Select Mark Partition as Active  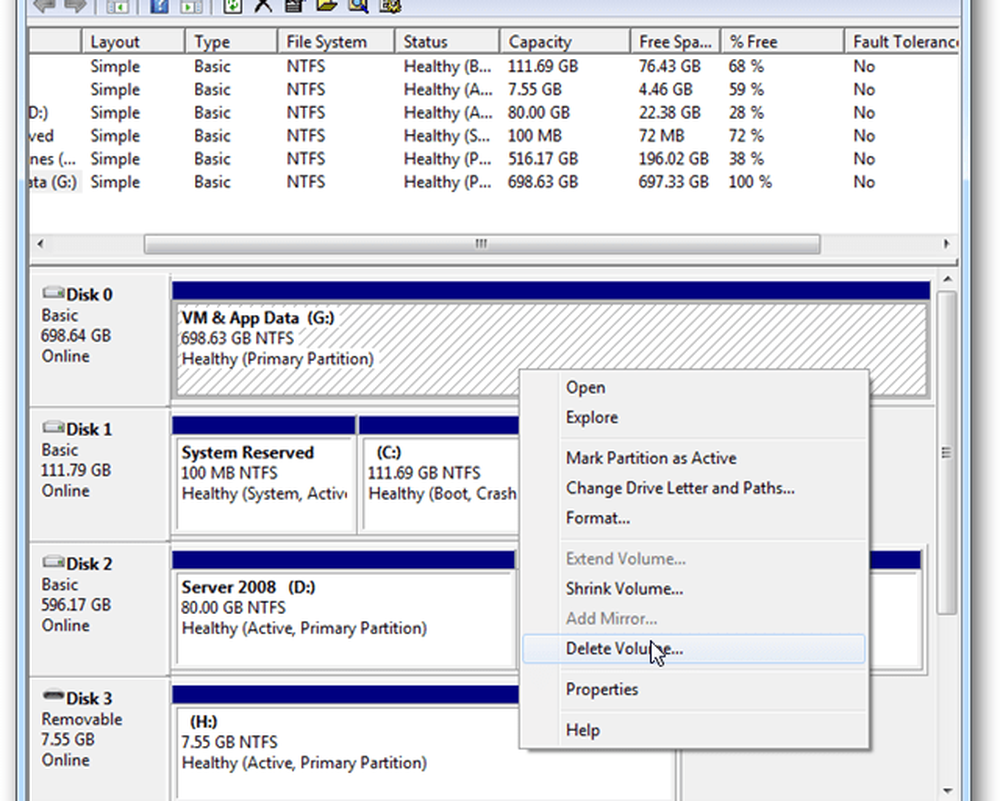694,459
